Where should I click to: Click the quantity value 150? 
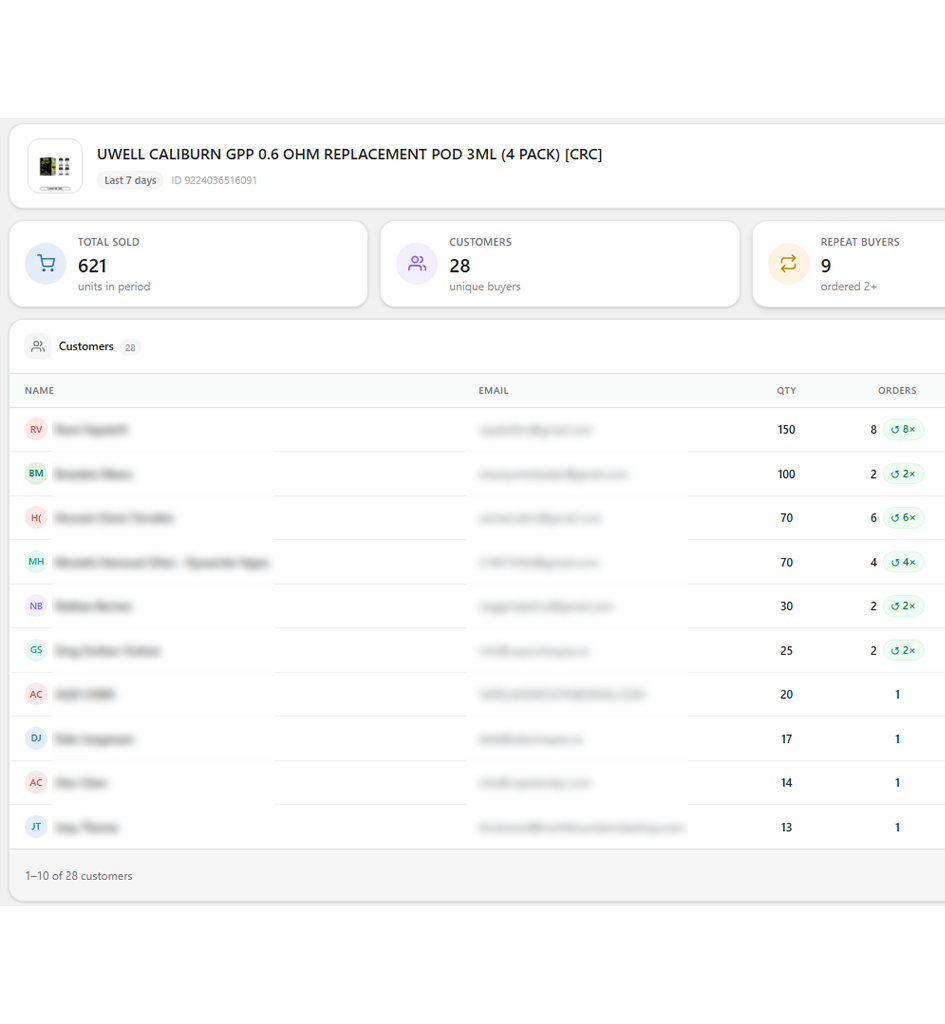[x=786, y=430]
